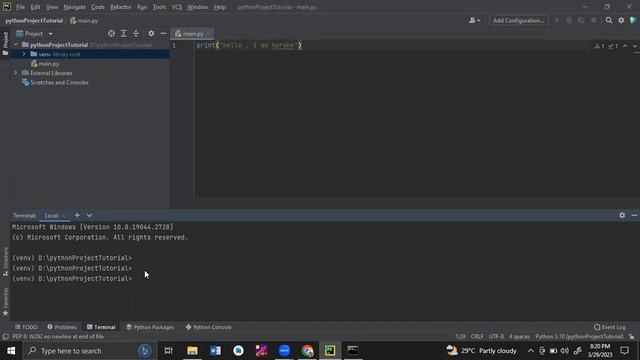
Task: Open Python 3.10 interpreter selector
Action: pos(579,337)
